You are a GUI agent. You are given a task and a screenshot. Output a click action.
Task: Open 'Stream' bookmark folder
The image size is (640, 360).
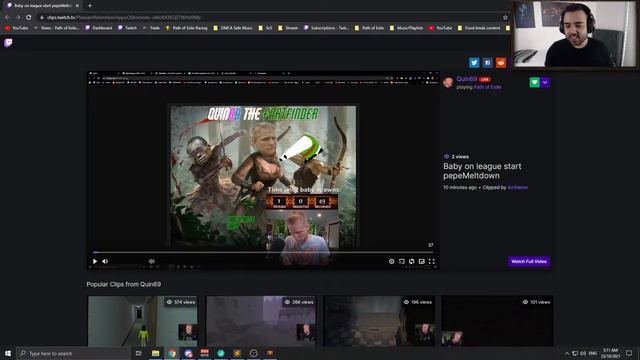(288, 28)
